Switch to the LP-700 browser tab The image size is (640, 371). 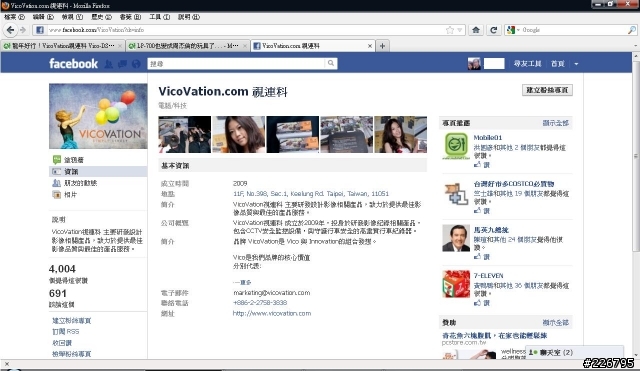(188, 46)
